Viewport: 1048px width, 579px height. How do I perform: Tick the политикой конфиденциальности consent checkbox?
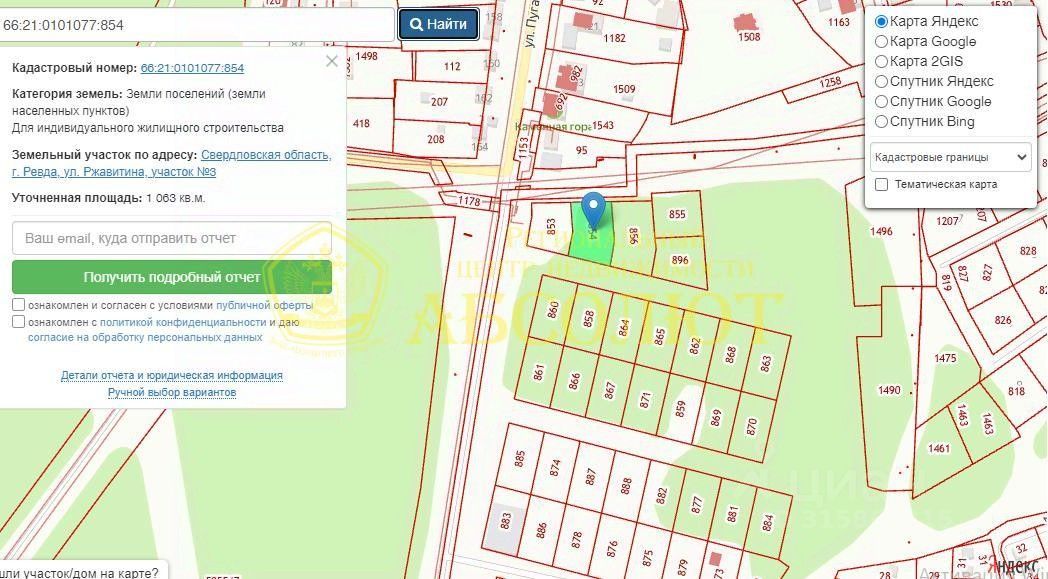tap(19, 322)
